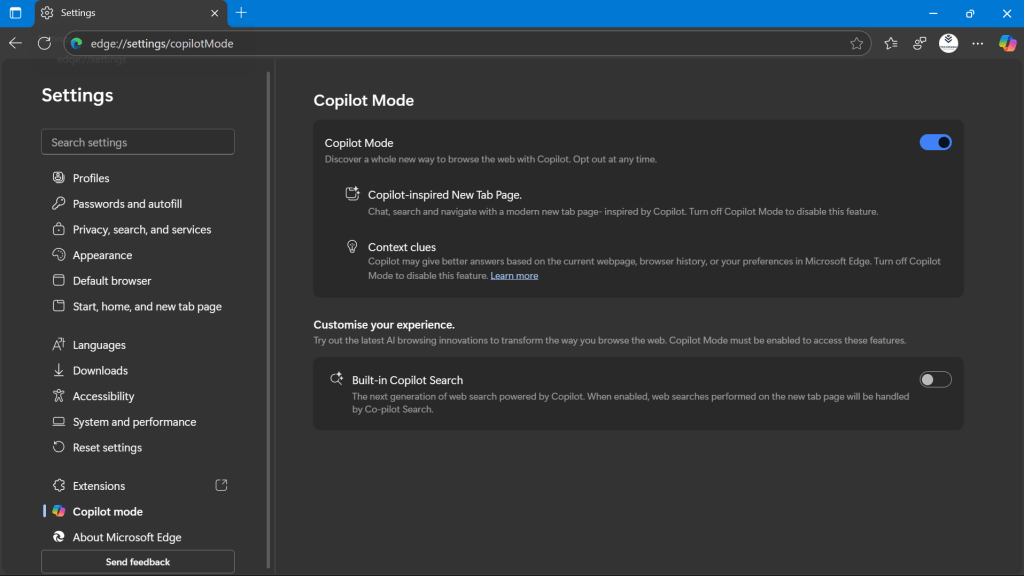The width and height of the screenshot is (1024, 576).
Task: Click the Copilot icon in browser toolbar
Action: click(1007, 43)
